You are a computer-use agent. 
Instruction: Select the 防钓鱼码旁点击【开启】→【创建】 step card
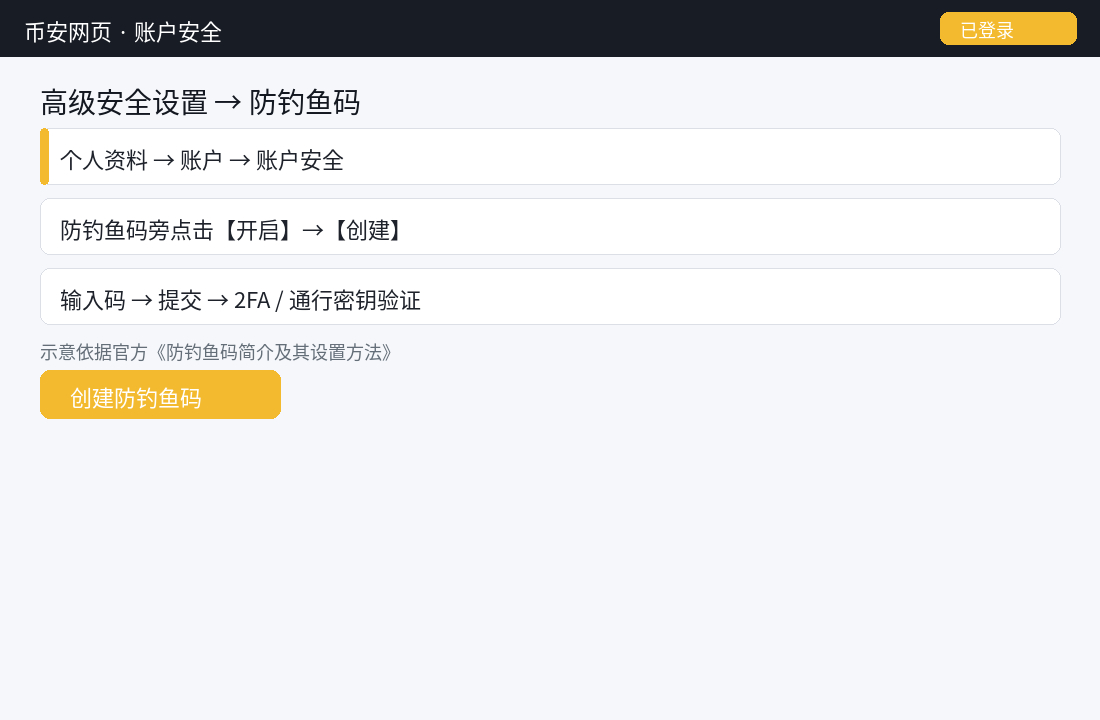(550, 227)
